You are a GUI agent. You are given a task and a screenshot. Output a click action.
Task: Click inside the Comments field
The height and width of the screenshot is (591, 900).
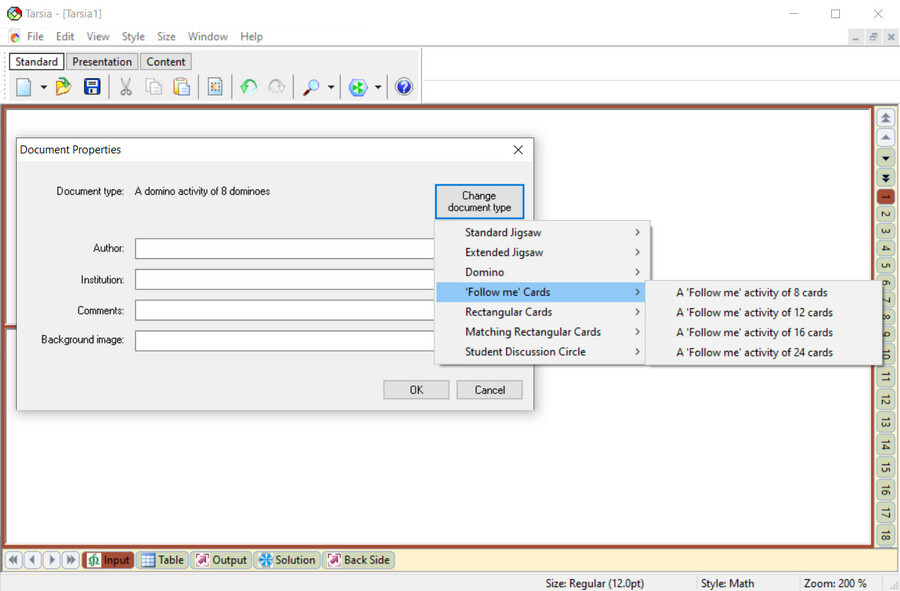(284, 310)
